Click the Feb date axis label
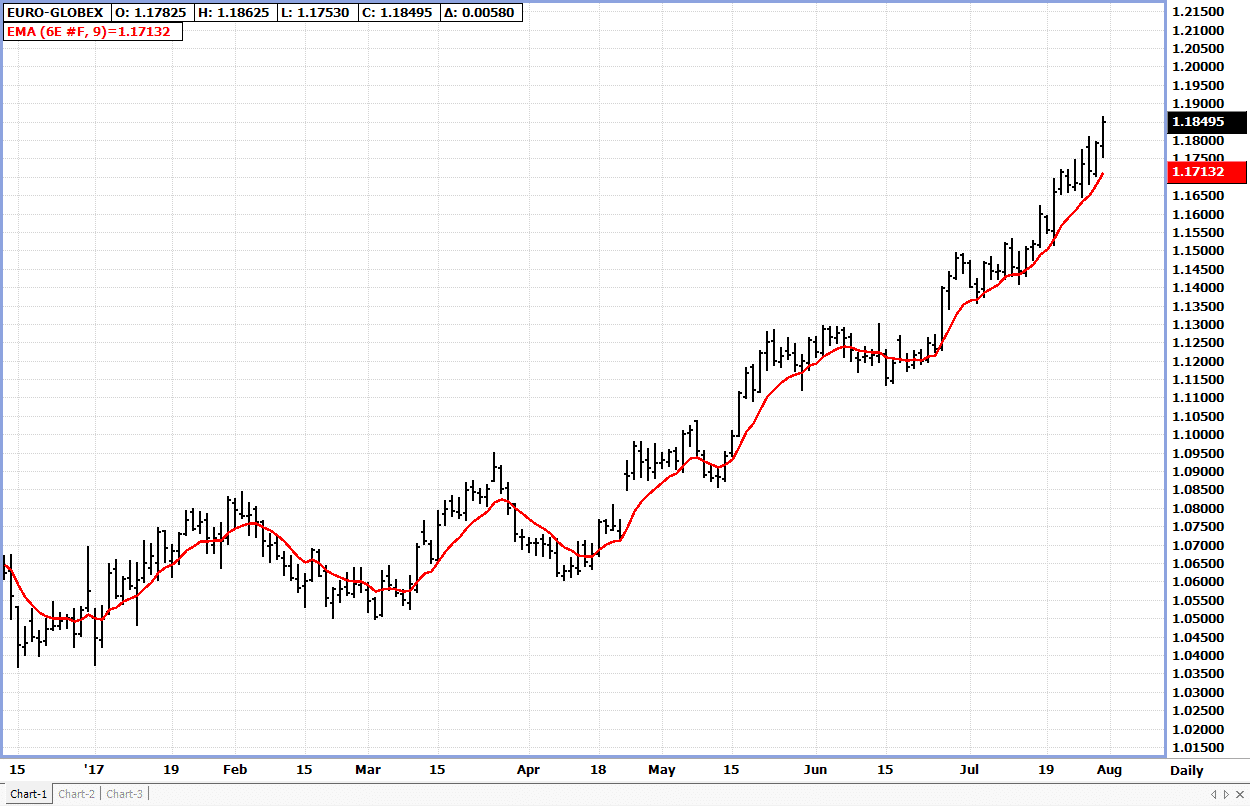This screenshot has height=806, width=1250. (x=235, y=770)
